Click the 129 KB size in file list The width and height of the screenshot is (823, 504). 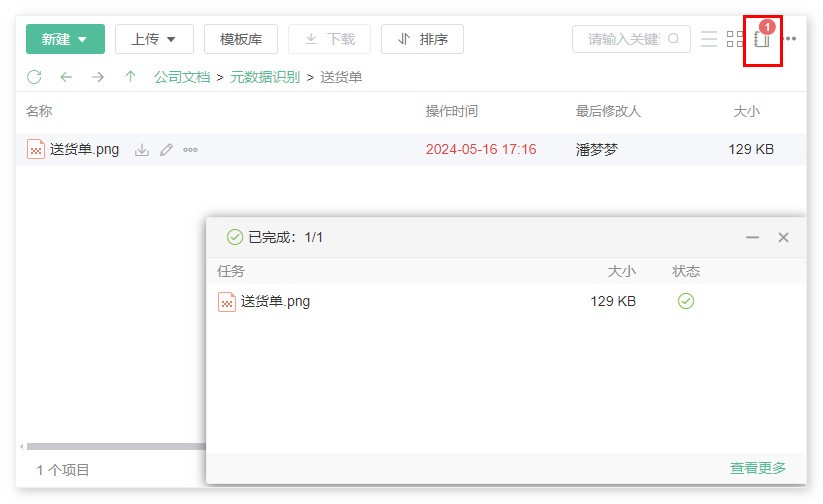click(x=751, y=150)
